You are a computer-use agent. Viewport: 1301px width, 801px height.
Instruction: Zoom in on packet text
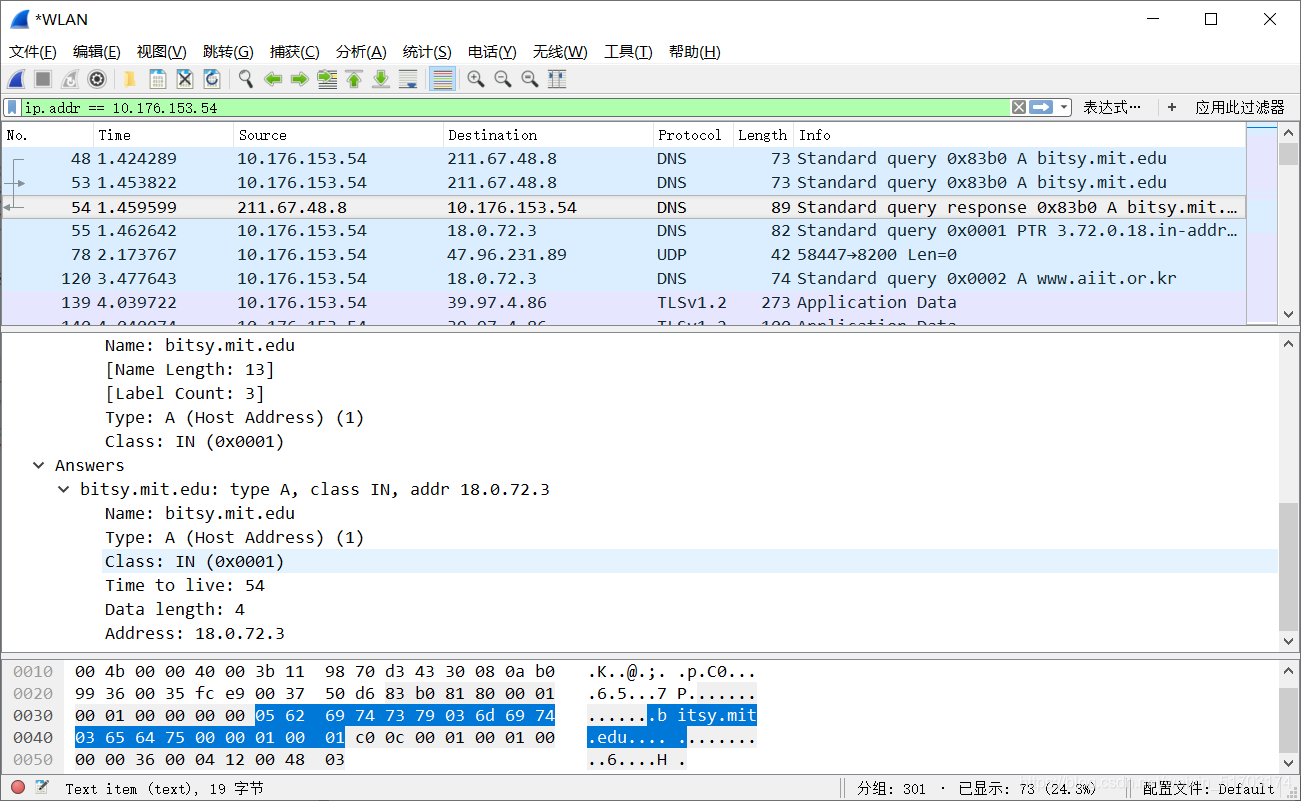point(476,79)
